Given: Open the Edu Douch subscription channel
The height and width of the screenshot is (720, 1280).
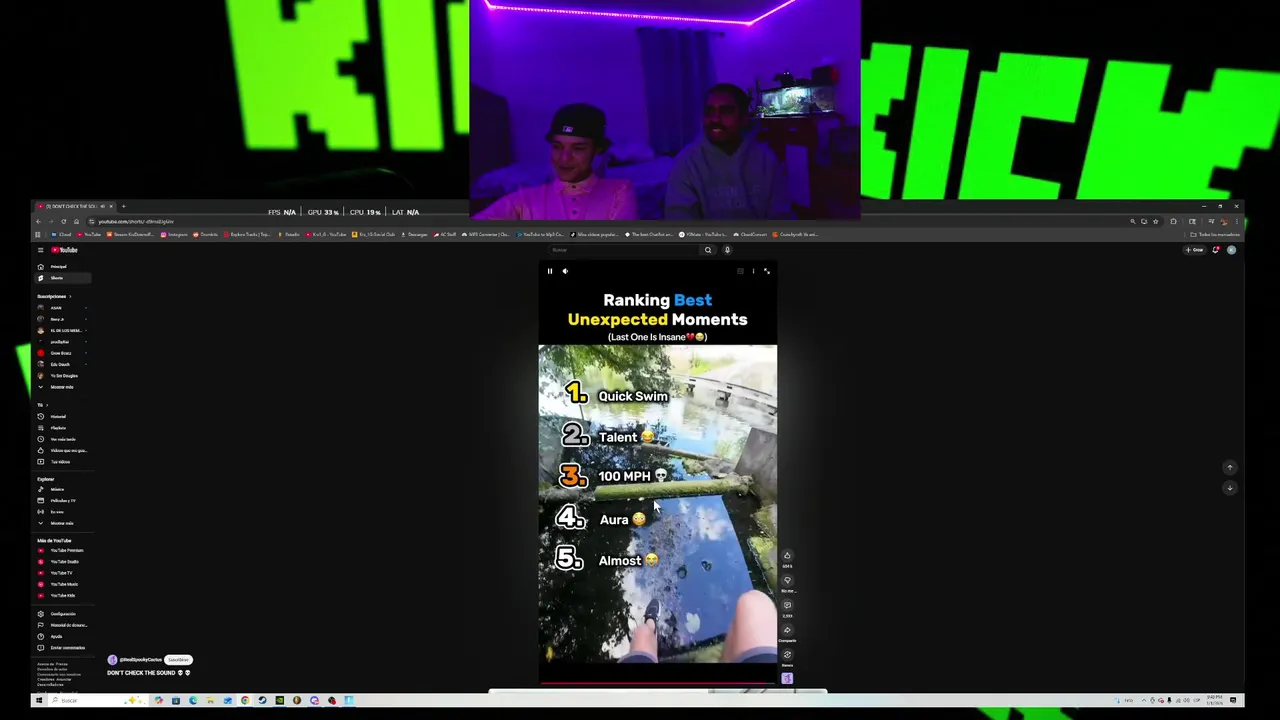Looking at the screenshot, I should click(x=62, y=364).
